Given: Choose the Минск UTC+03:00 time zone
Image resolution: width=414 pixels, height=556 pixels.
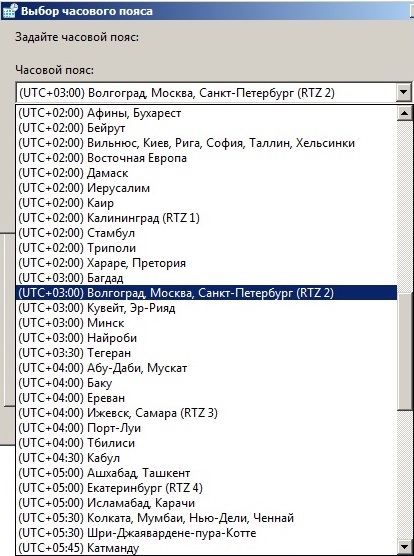Looking at the screenshot, I should [206, 323].
